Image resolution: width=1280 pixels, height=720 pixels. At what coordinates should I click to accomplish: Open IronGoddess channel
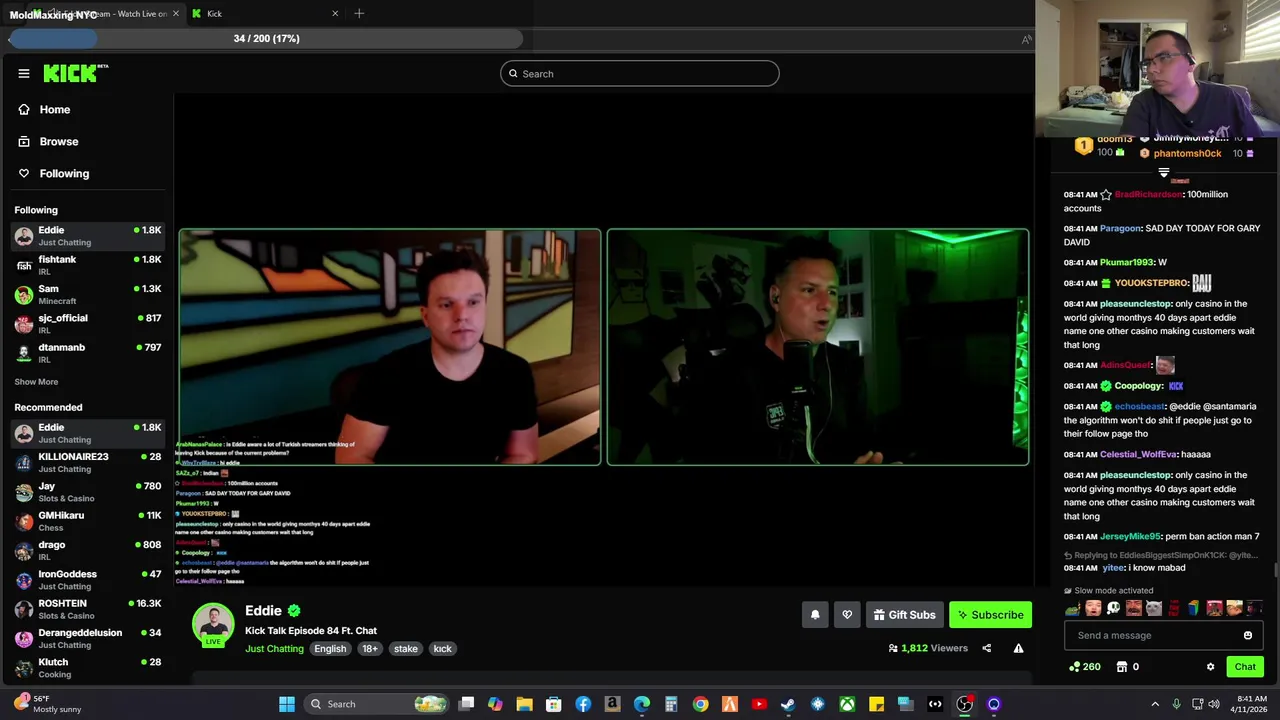pos(87,580)
